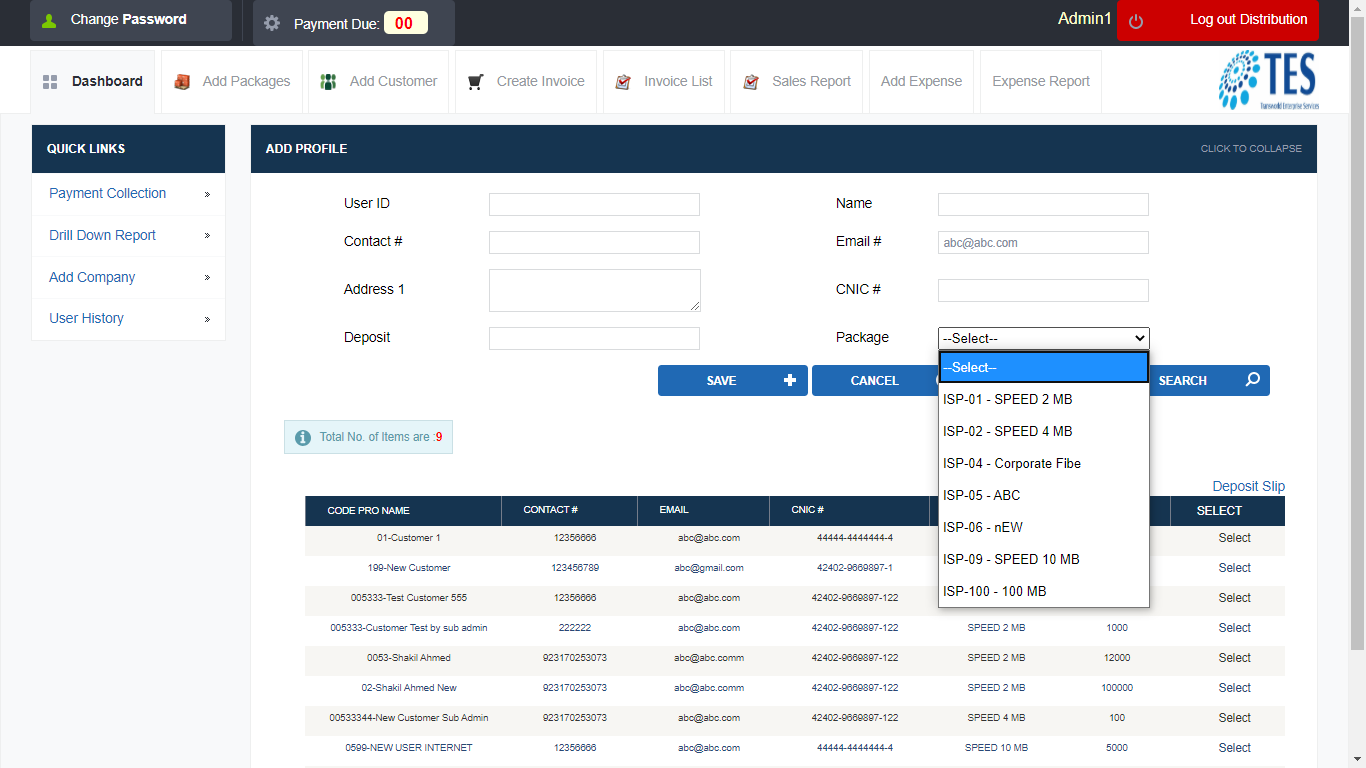
Task: Choose ISP-100 - 100 MB package
Action: pyautogui.click(x=1043, y=591)
